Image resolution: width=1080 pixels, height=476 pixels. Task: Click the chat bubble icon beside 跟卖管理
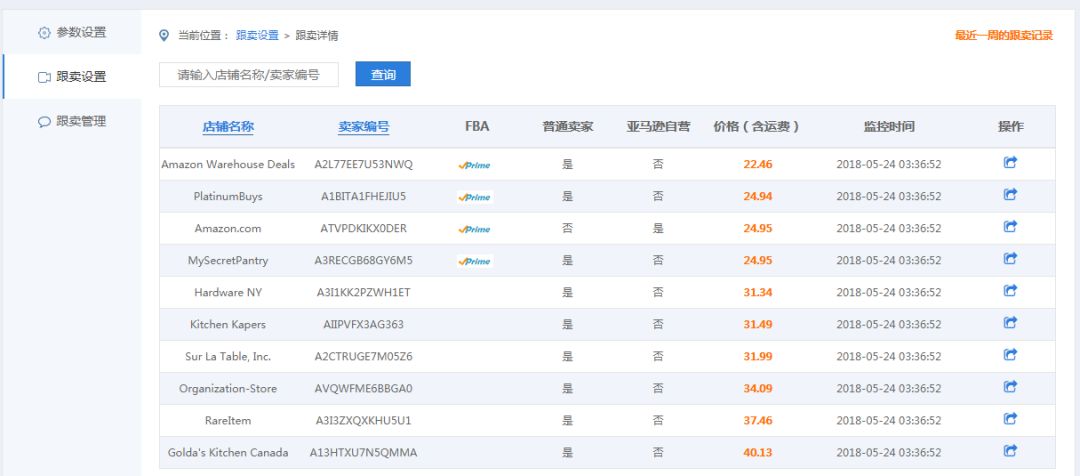point(44,122)
